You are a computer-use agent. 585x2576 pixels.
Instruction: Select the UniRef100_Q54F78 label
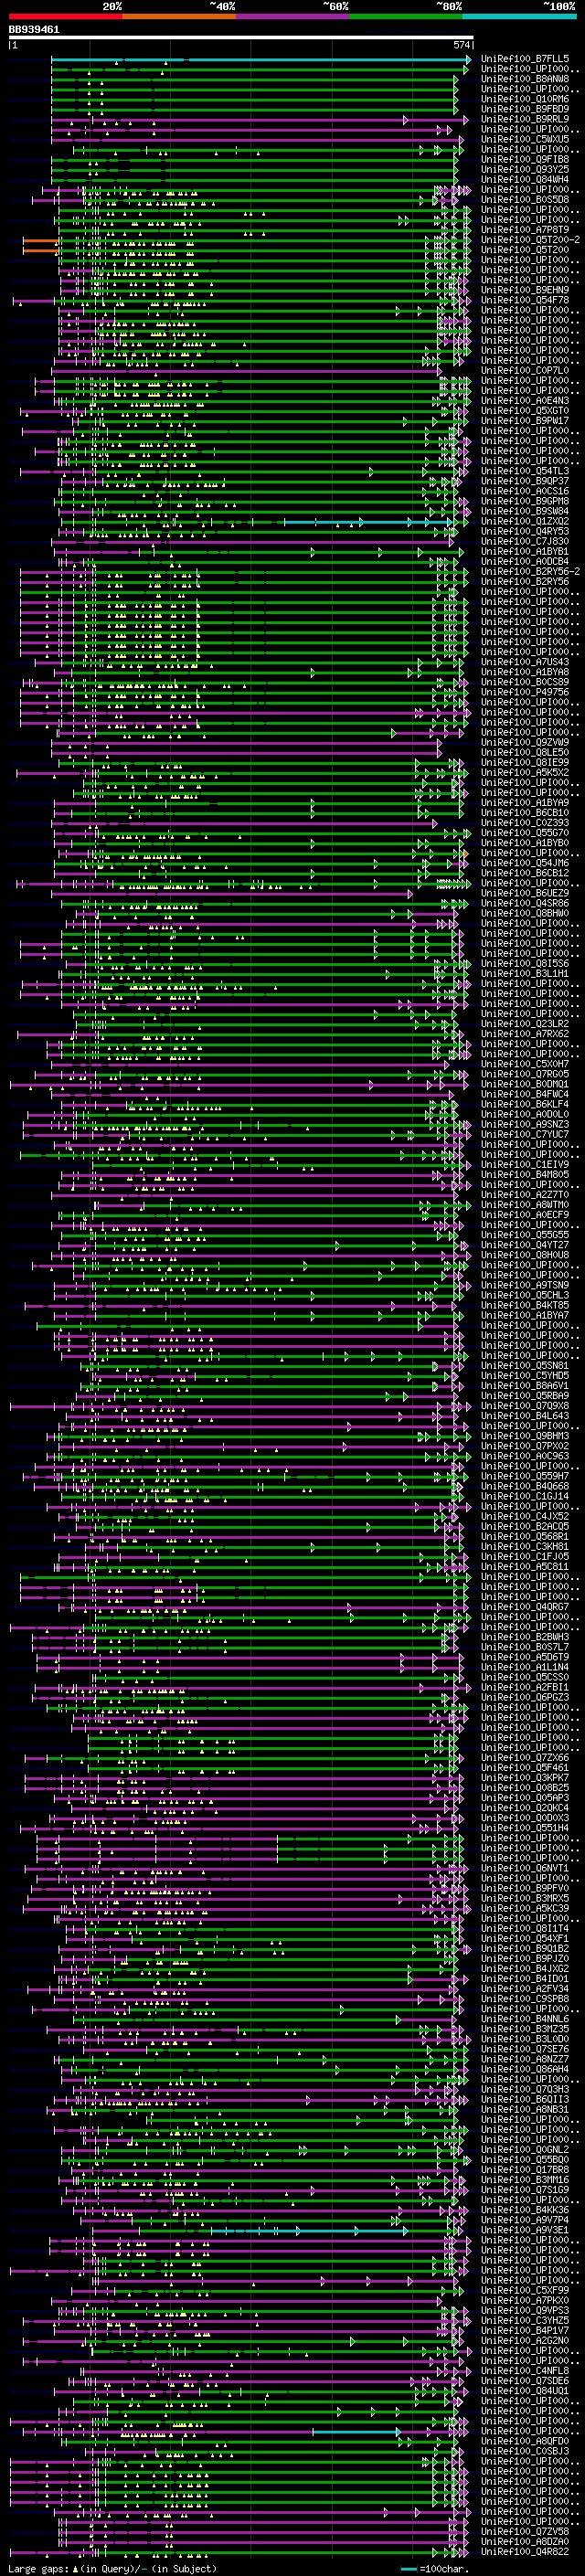click(525, 300)
